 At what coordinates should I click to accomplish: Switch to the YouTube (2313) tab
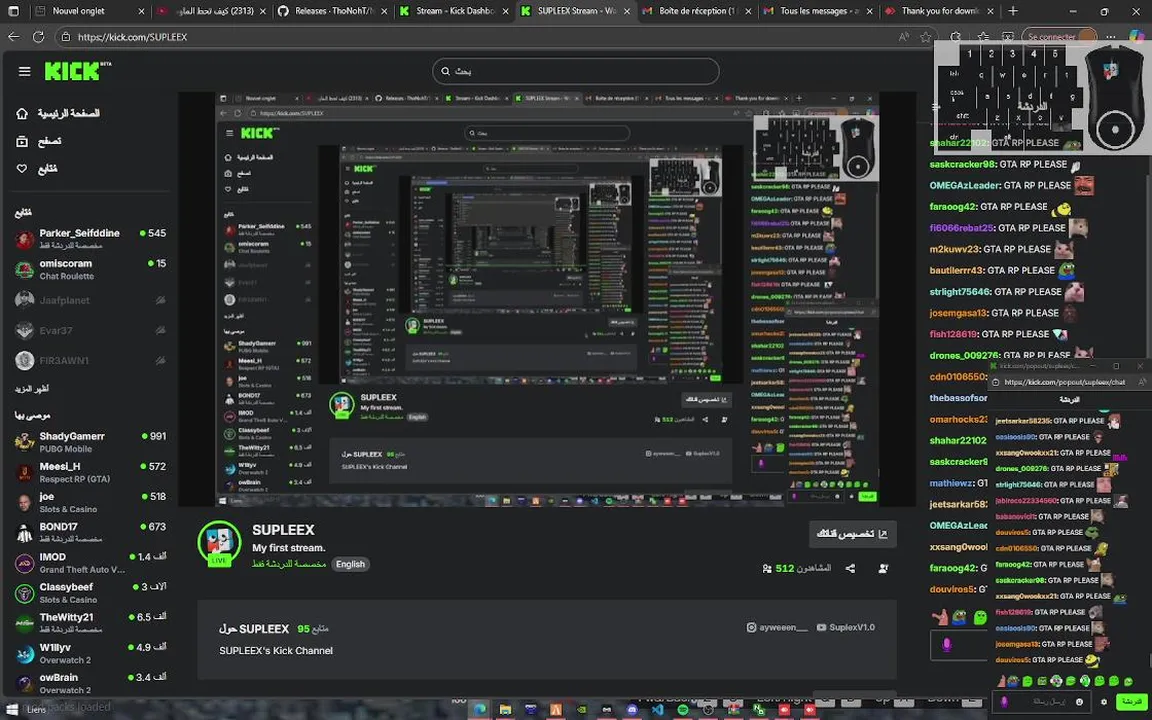[211, 11]
